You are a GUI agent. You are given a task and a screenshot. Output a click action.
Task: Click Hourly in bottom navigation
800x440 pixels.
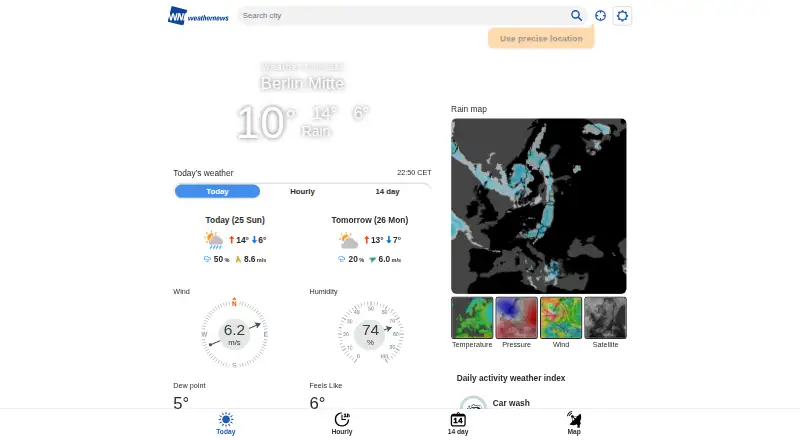tap(342, 424)
